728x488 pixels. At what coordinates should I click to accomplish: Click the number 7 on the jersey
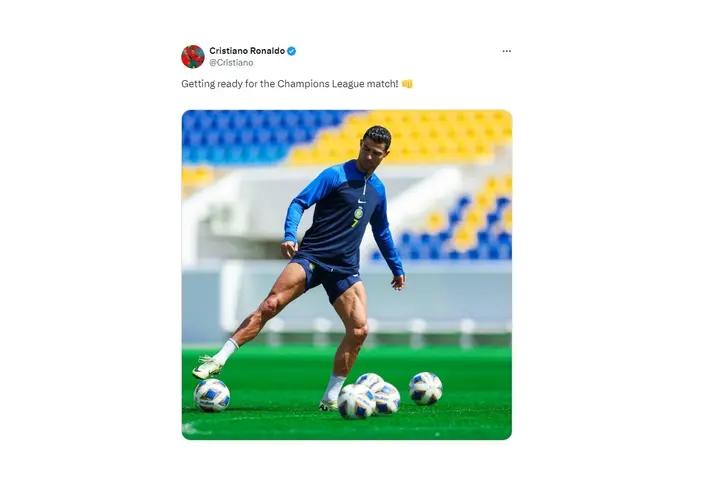tap(353, 222)
